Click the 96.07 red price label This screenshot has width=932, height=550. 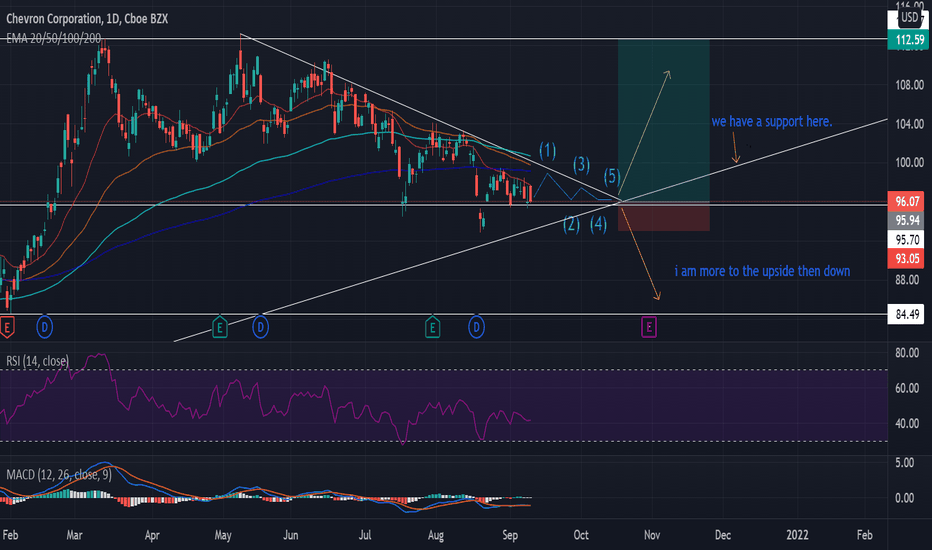[x=907, y=202]
